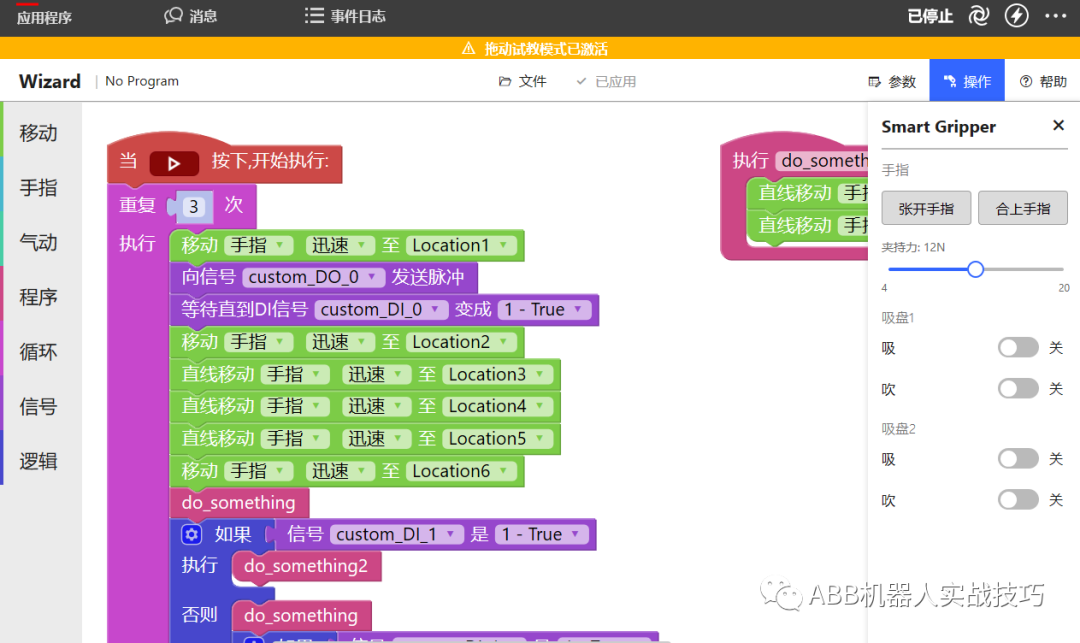Image resolution: width=1080 pixels, height=643 pixels.
Task: Open Location4 dropdown
Action: 497,407
